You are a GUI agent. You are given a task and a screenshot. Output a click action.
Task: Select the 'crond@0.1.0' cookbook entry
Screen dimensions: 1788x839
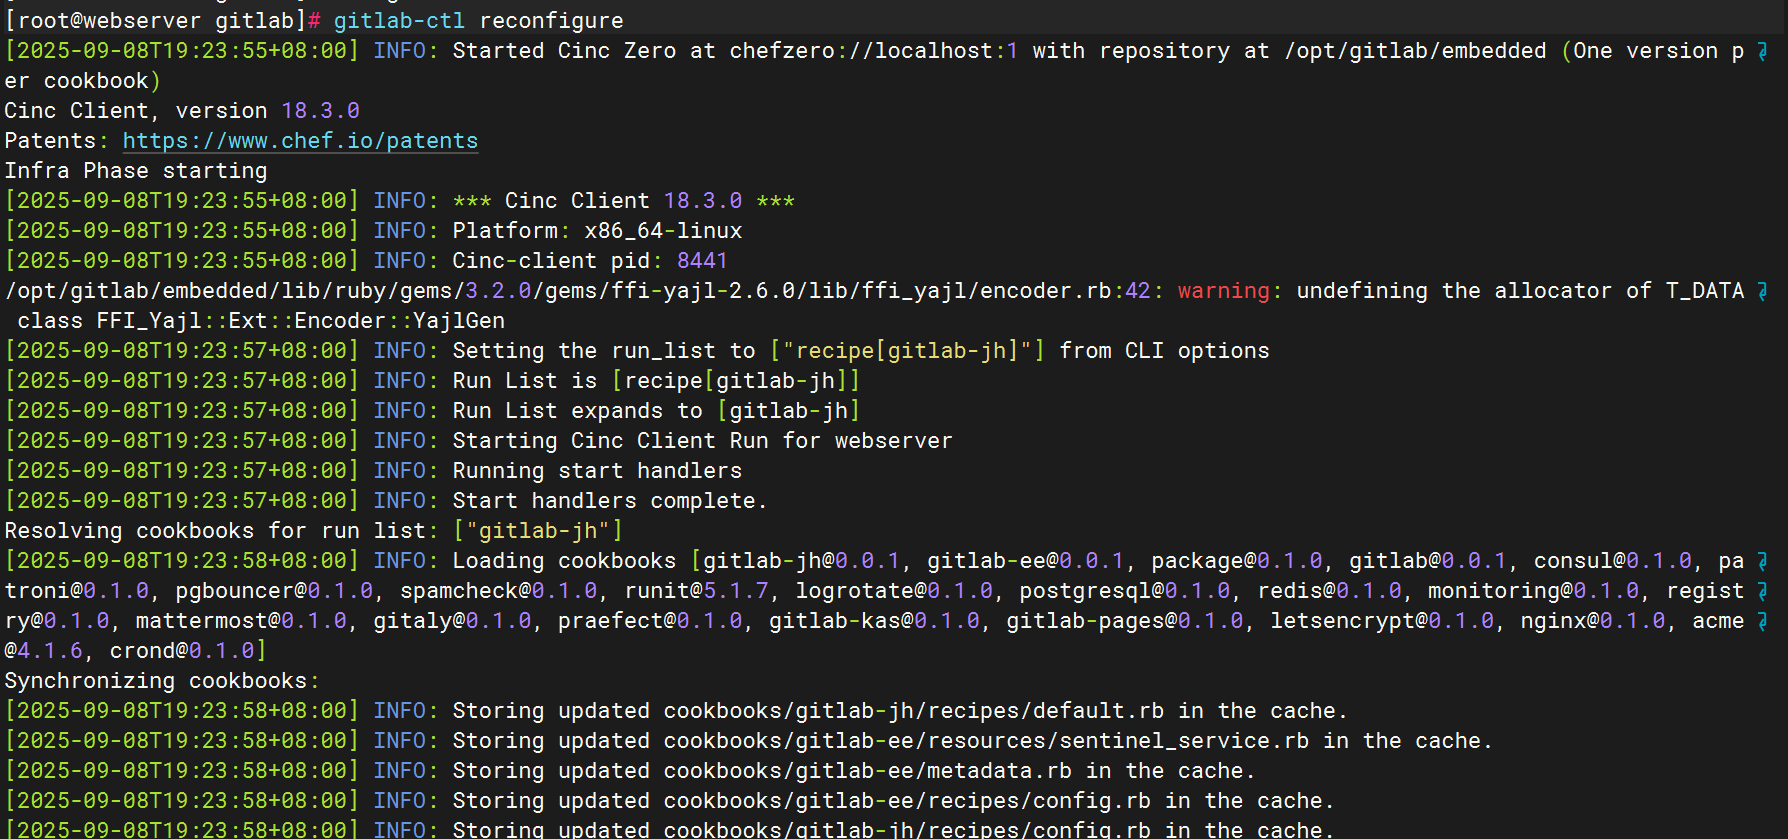(182, 651)
